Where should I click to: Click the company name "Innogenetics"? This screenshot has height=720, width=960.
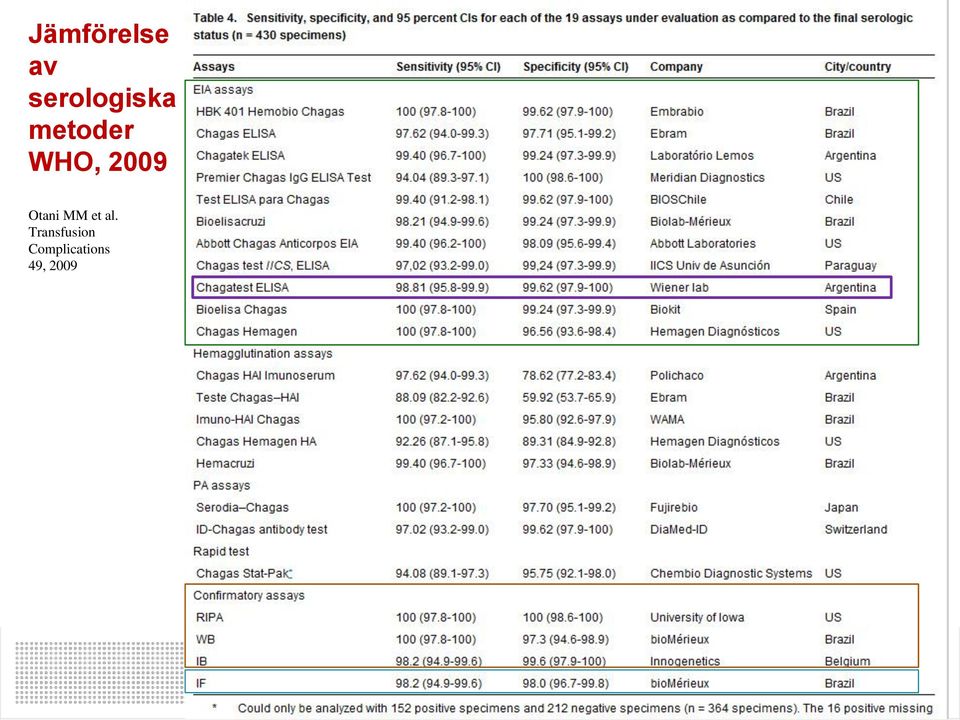[684, 662]
